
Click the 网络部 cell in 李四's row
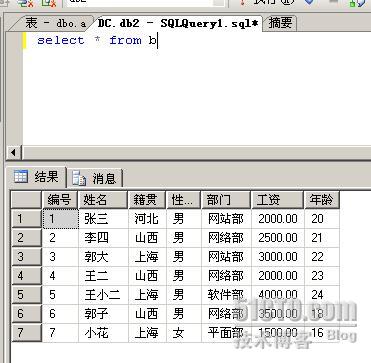[226, 238]
